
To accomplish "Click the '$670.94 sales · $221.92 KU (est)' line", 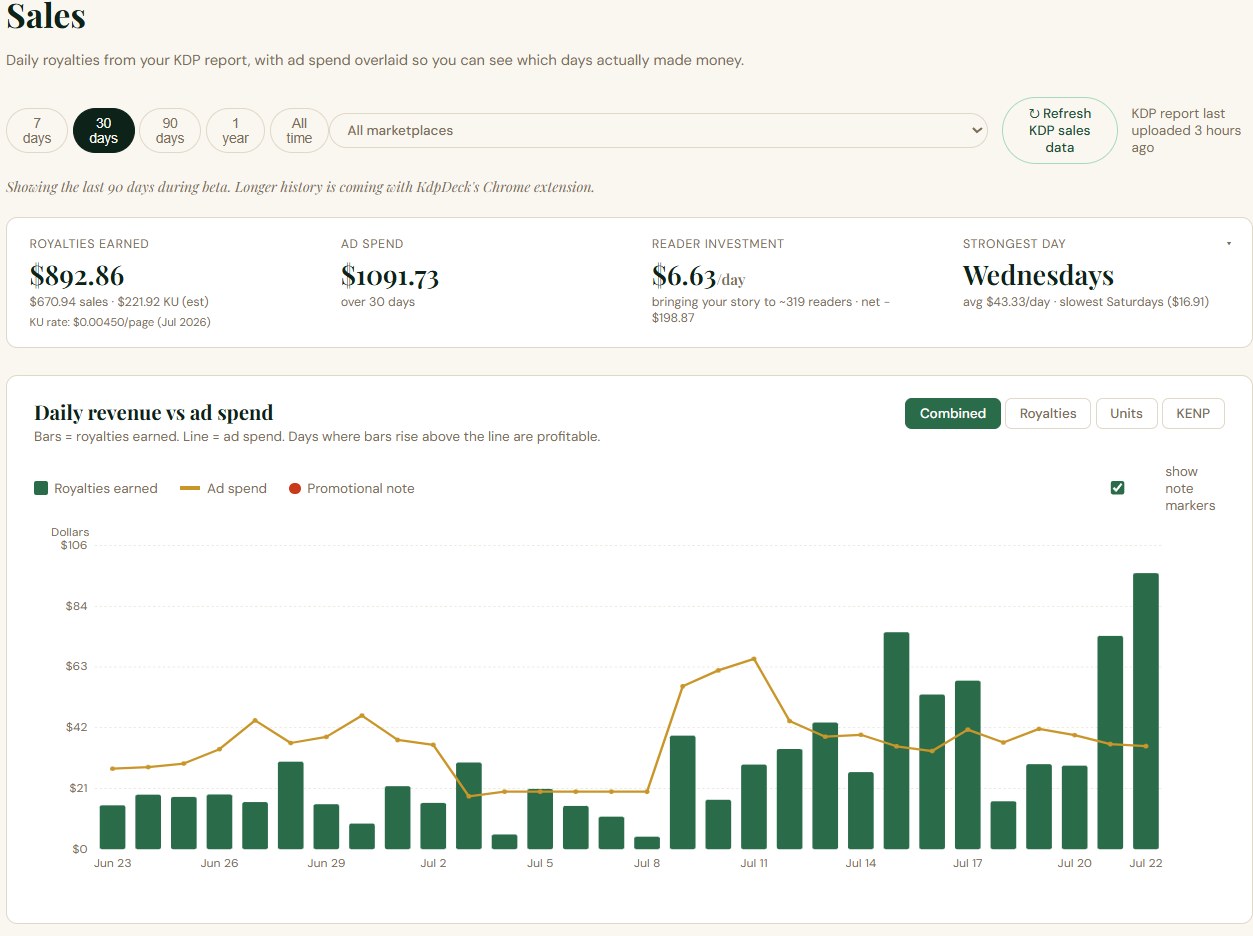I will [119, 301].
